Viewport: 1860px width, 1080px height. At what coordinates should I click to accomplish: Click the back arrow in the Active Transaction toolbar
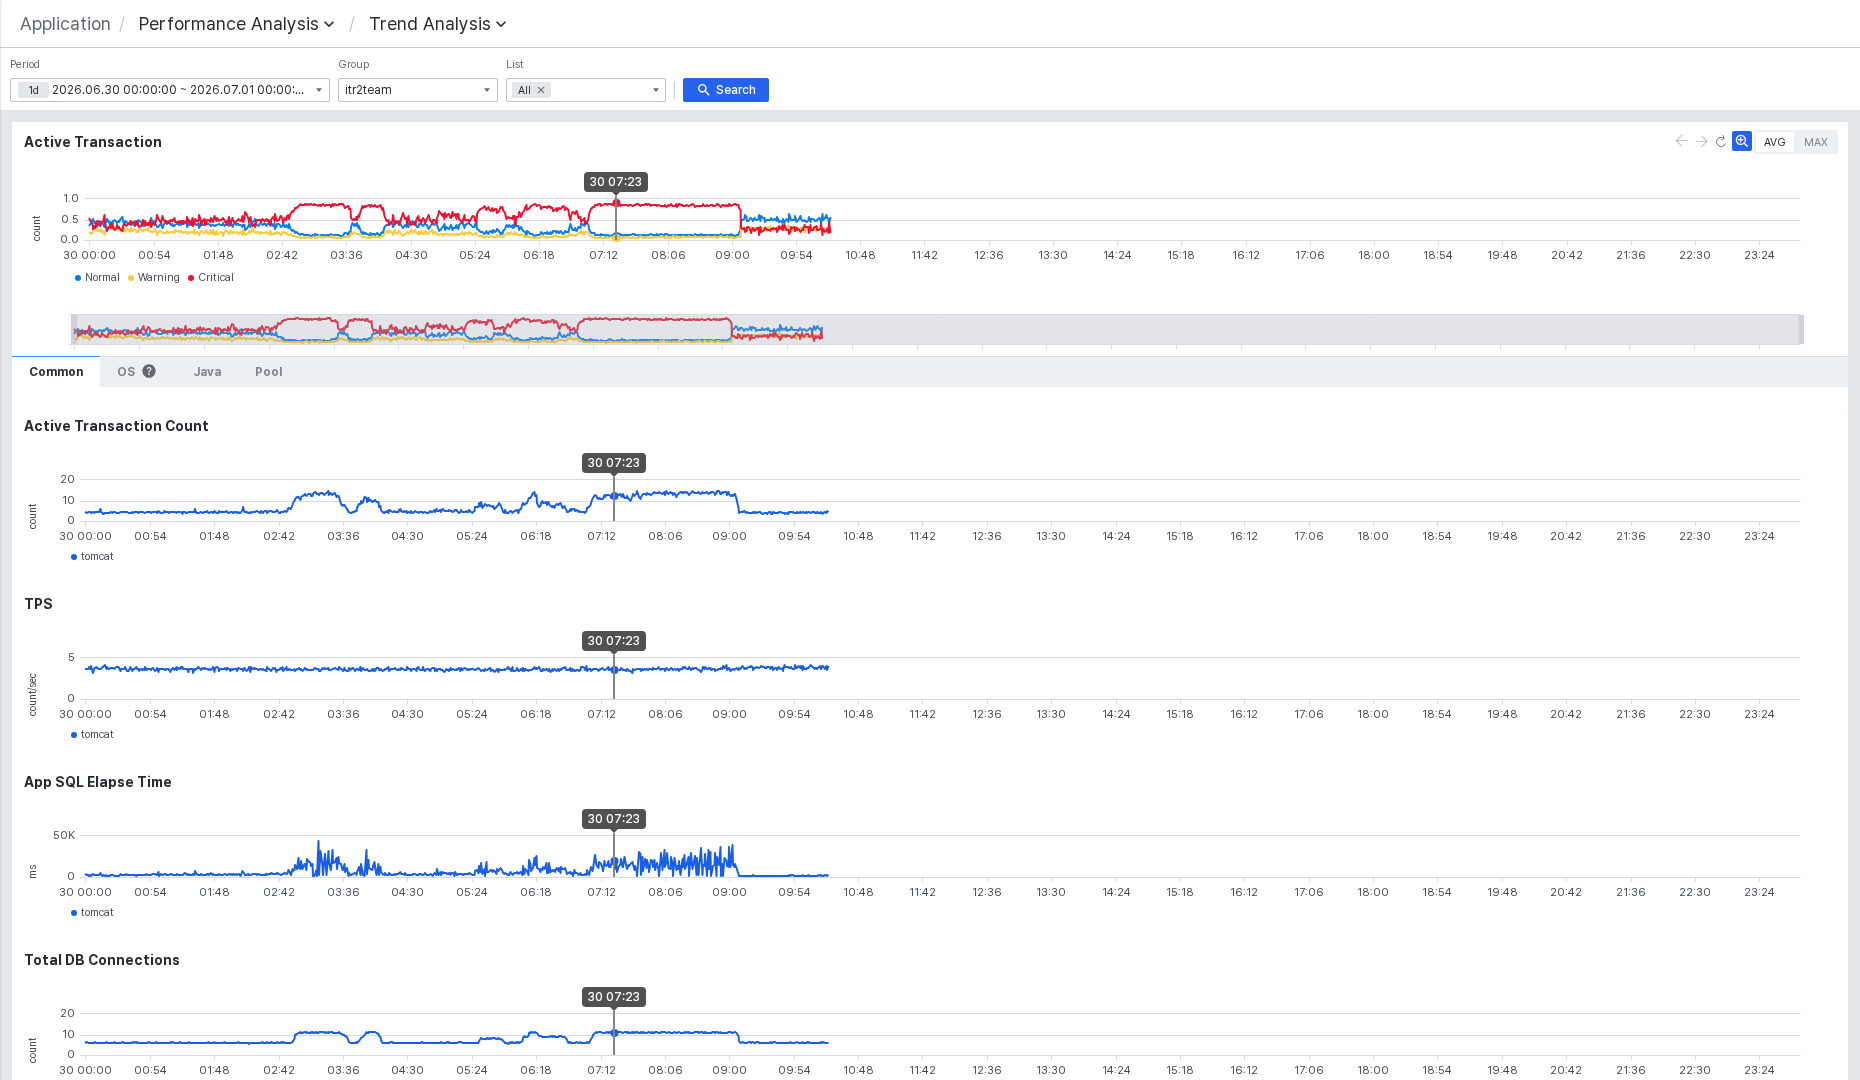(x=1681, y=142)
